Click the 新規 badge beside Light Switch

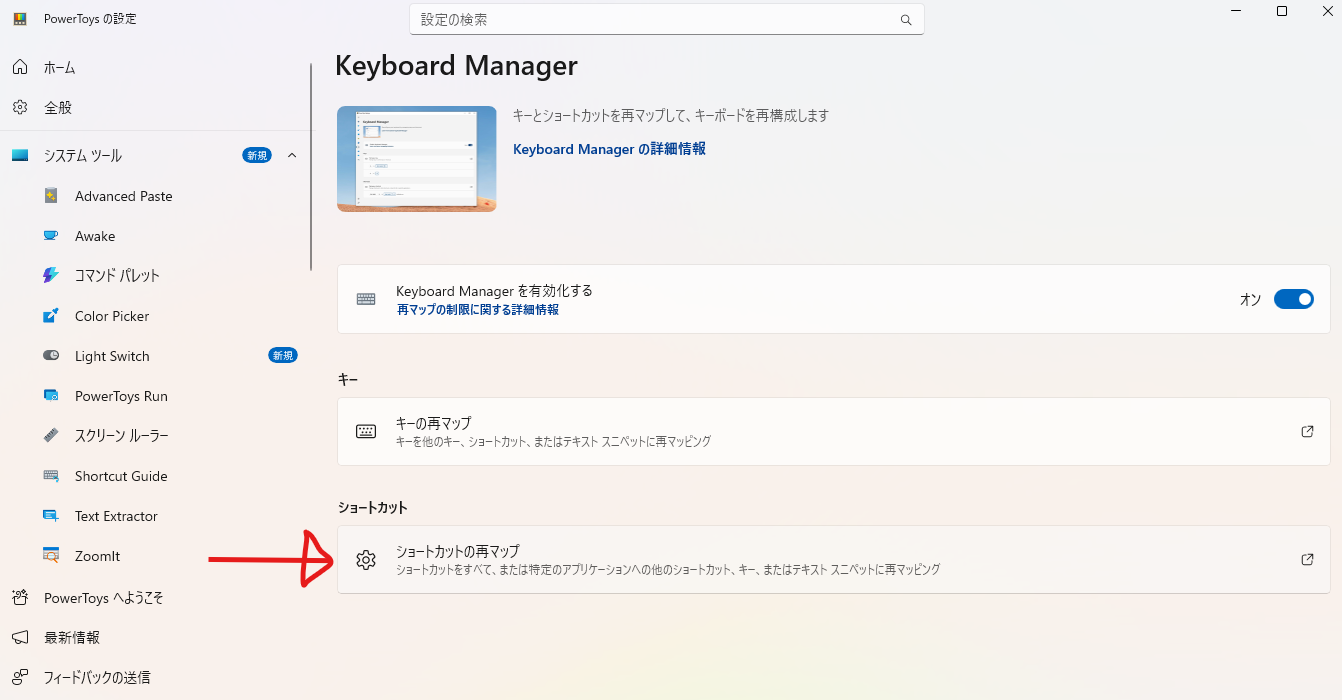coord(283,355)
